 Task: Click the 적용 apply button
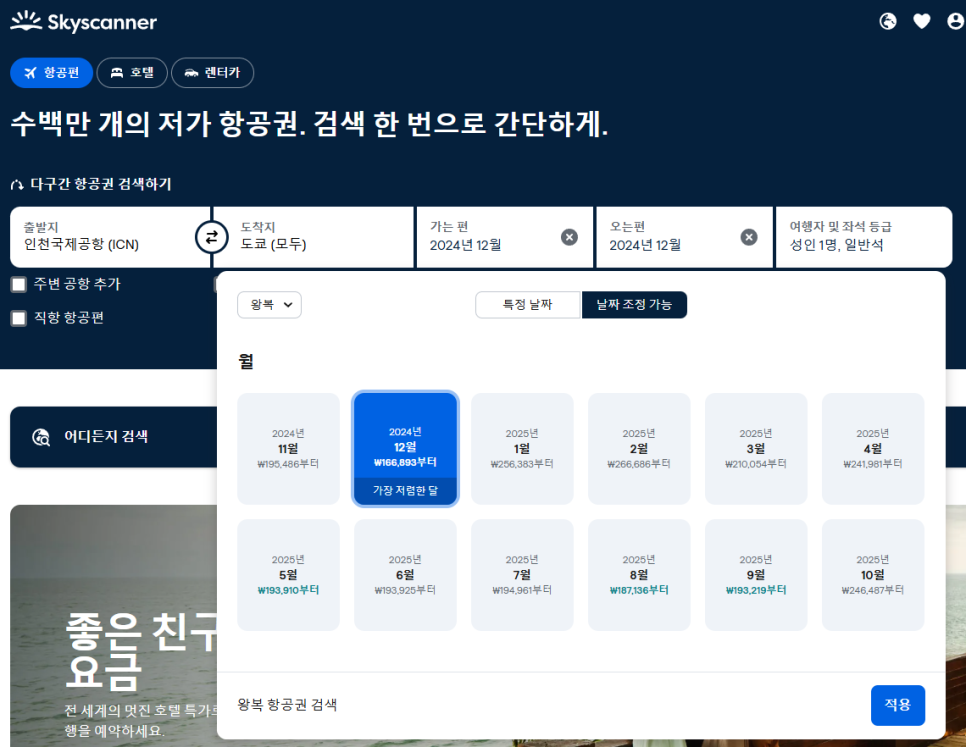point(898,705)
